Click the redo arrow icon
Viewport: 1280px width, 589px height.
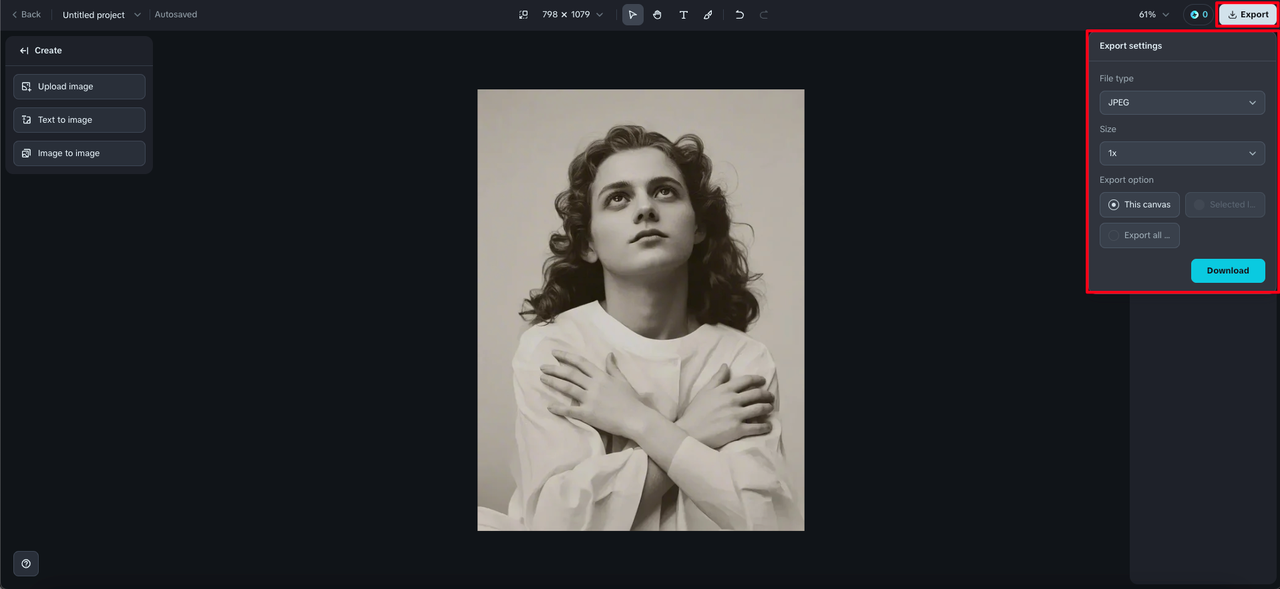(x=764, y=15)
